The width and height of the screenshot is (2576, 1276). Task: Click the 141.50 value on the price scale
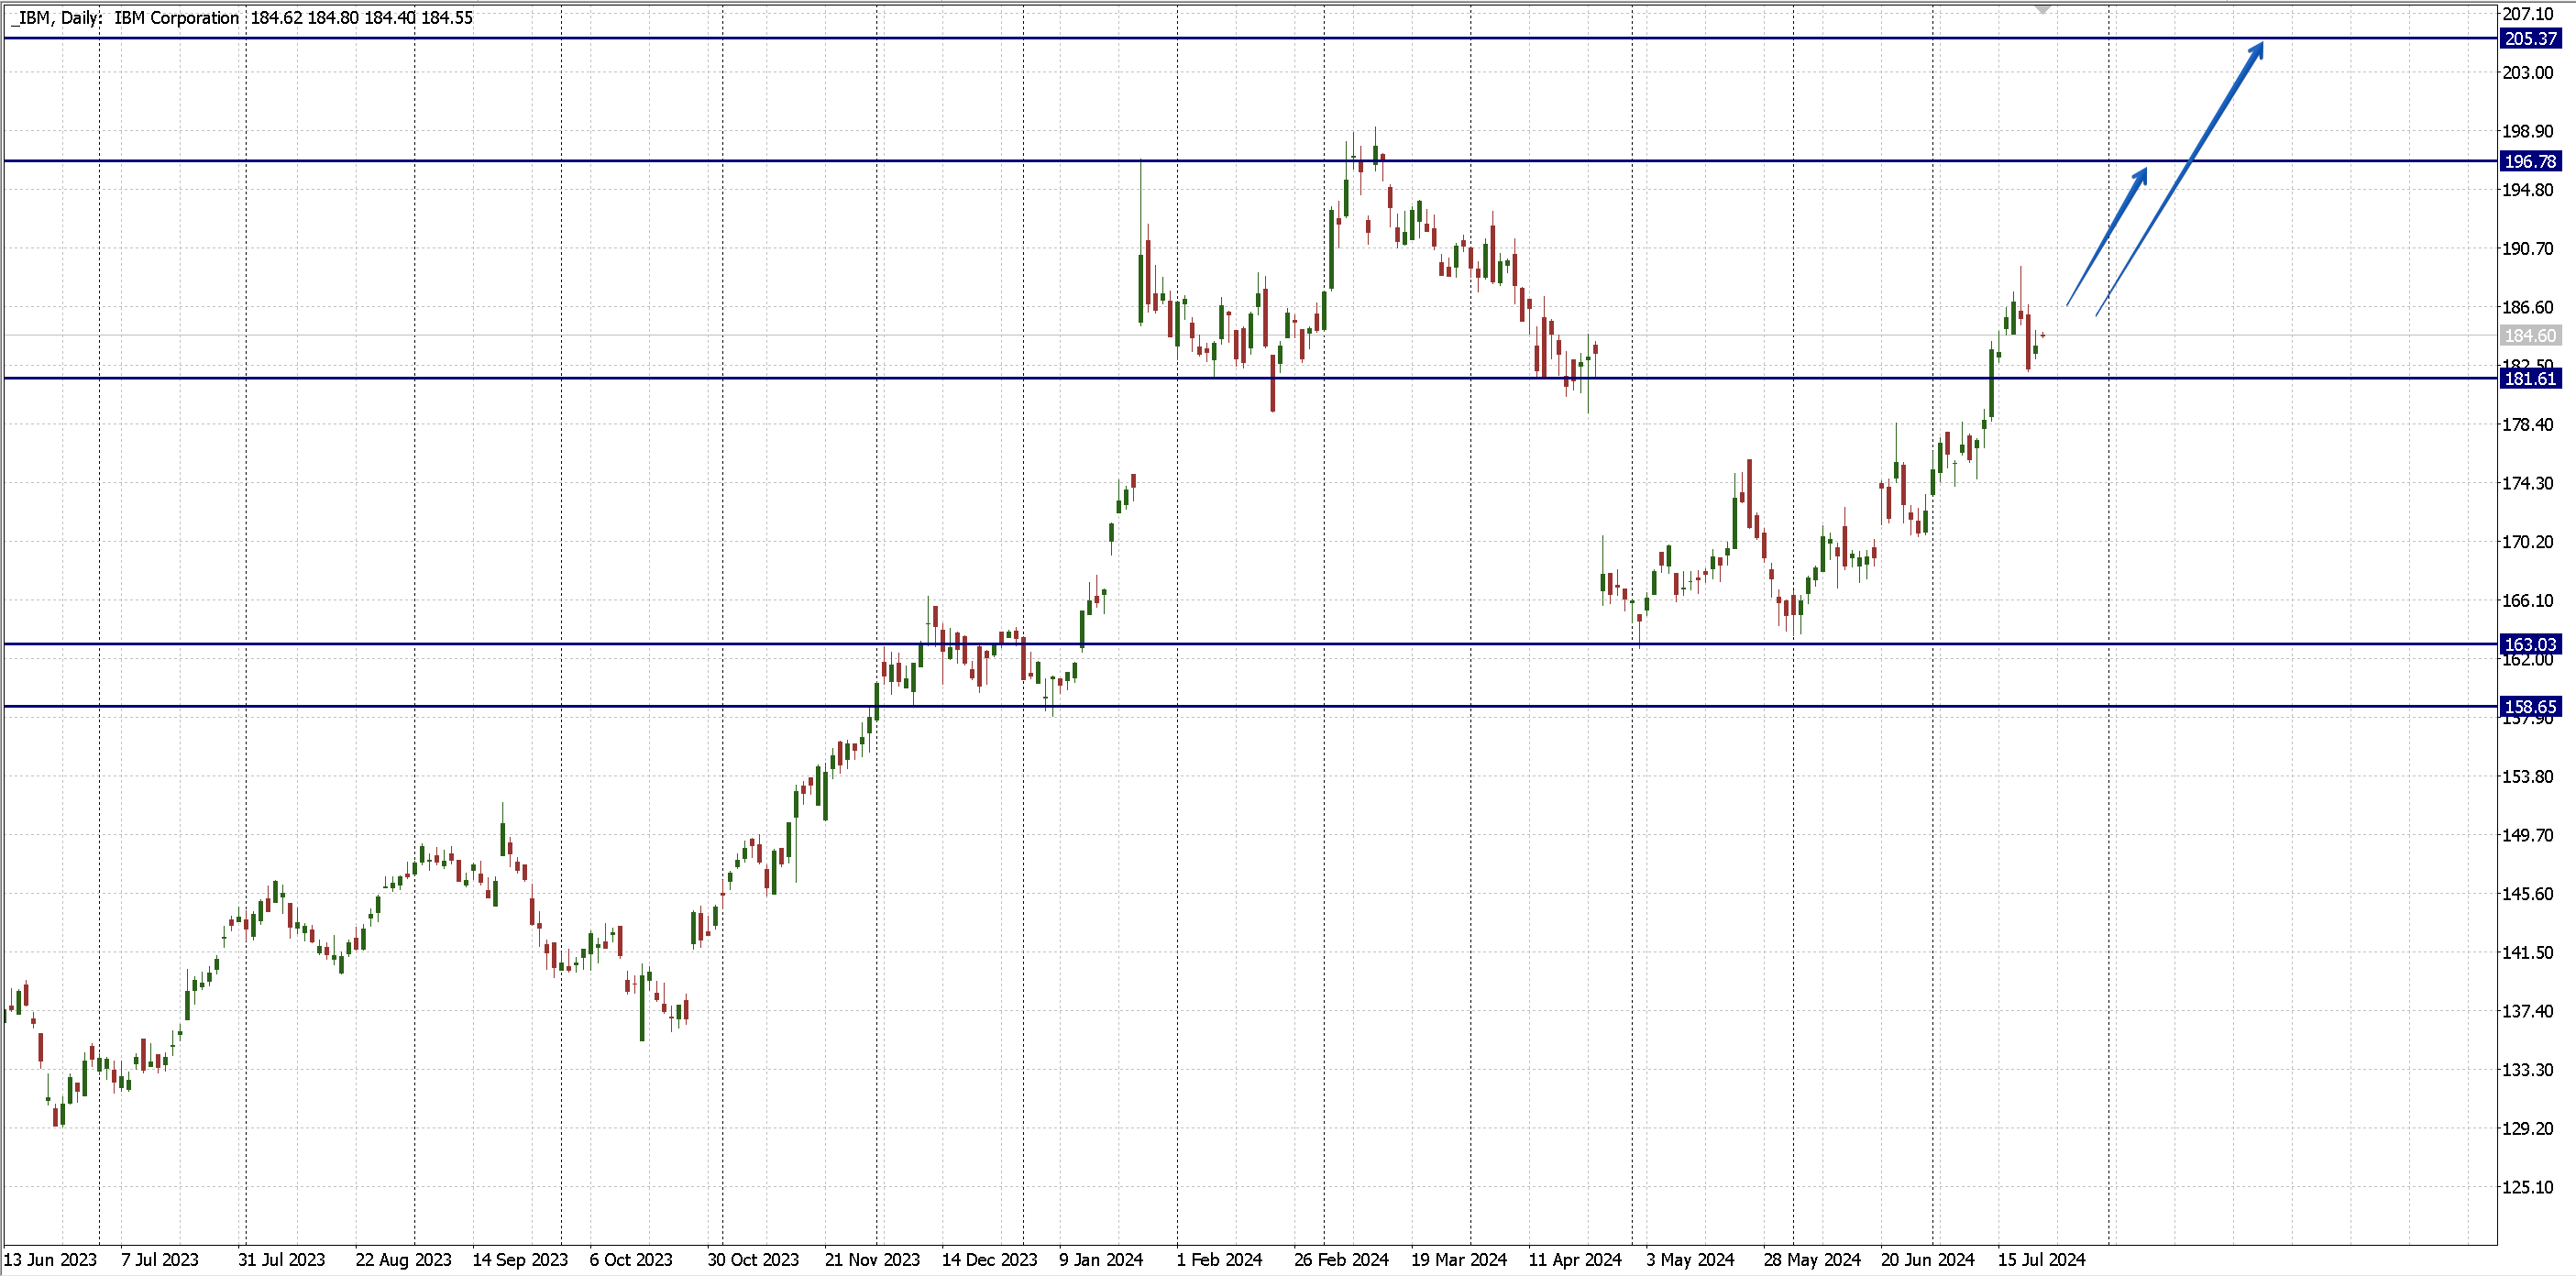[x=2528, y=952]
